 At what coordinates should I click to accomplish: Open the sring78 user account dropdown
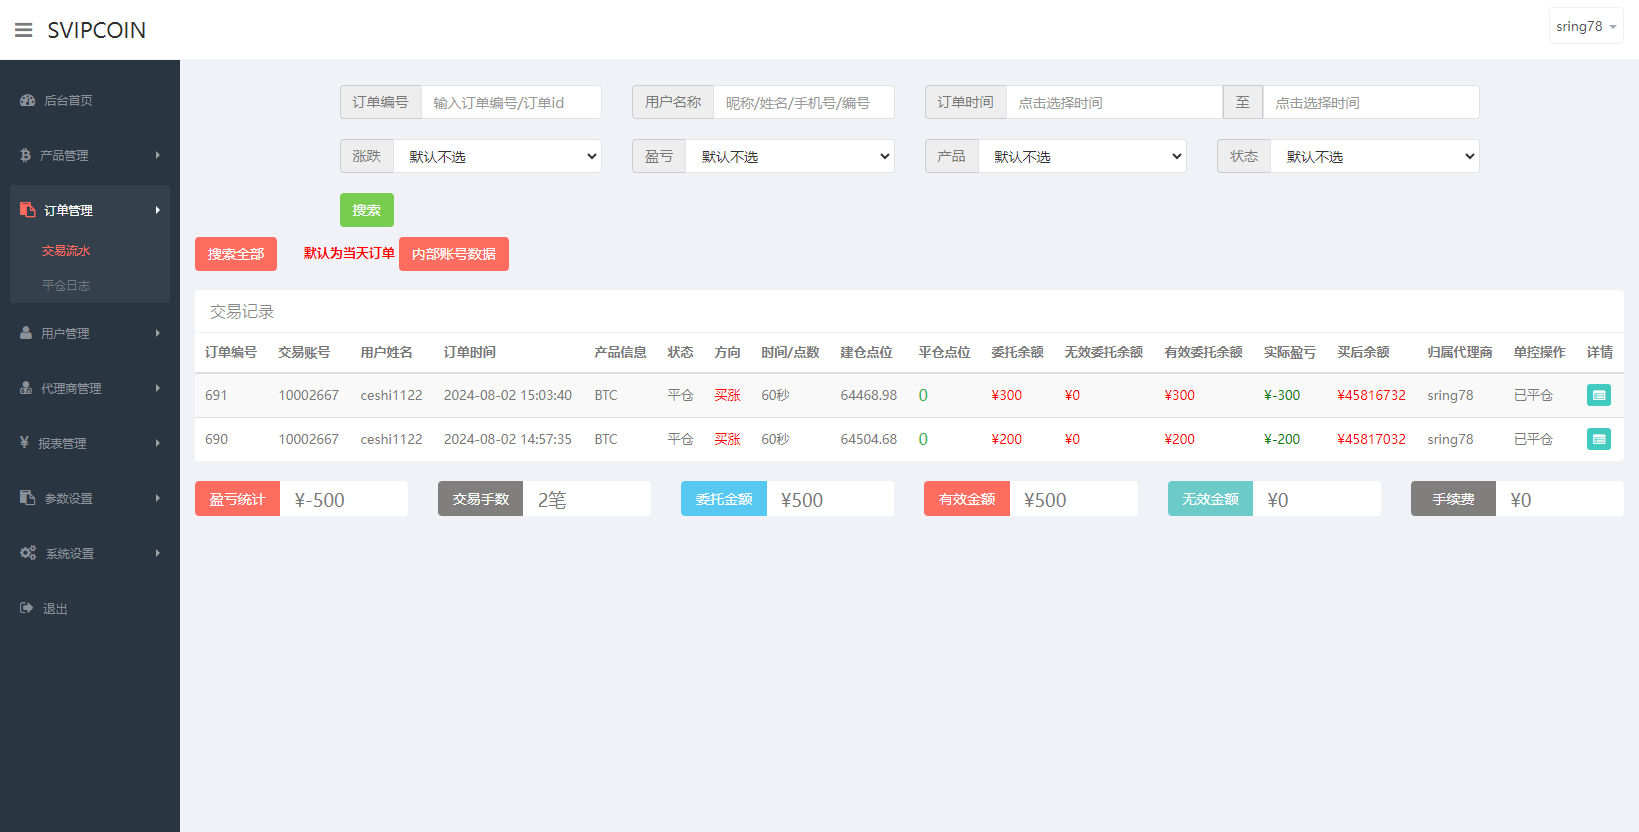click(x=1585, y=27)
